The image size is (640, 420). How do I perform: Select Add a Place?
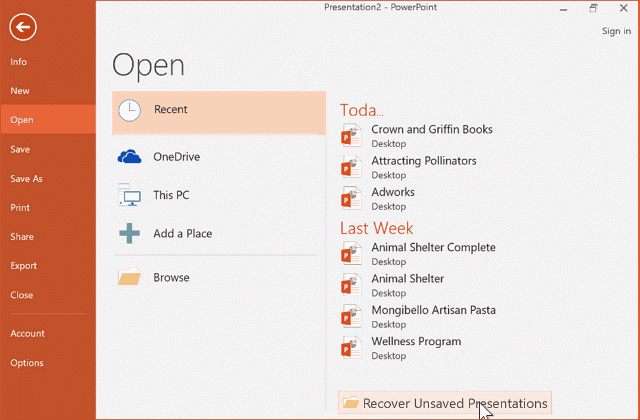pos(219,233)
